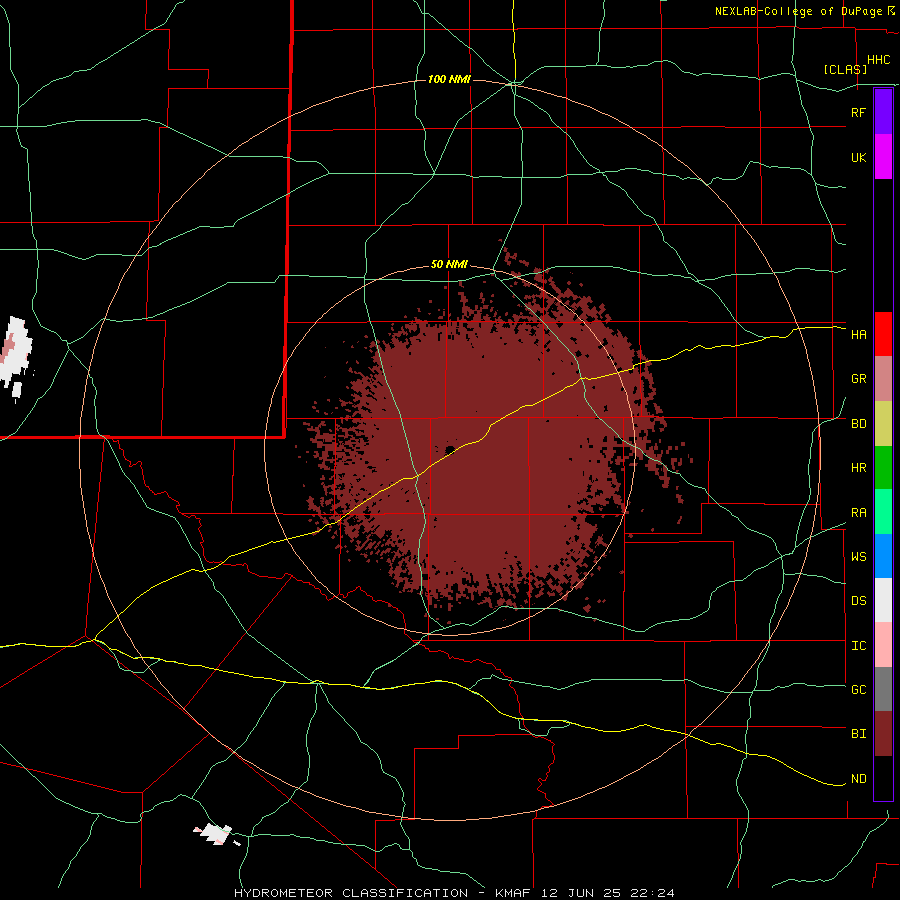Click the gray GC legend swatch
The image size is (900, 900).
point(883,689)
